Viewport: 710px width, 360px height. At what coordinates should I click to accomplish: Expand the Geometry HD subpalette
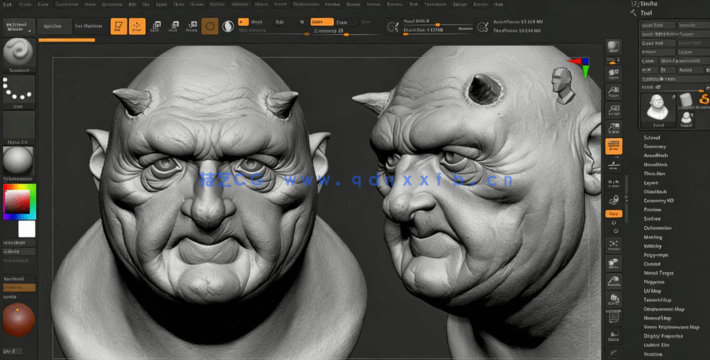[659, 201]
